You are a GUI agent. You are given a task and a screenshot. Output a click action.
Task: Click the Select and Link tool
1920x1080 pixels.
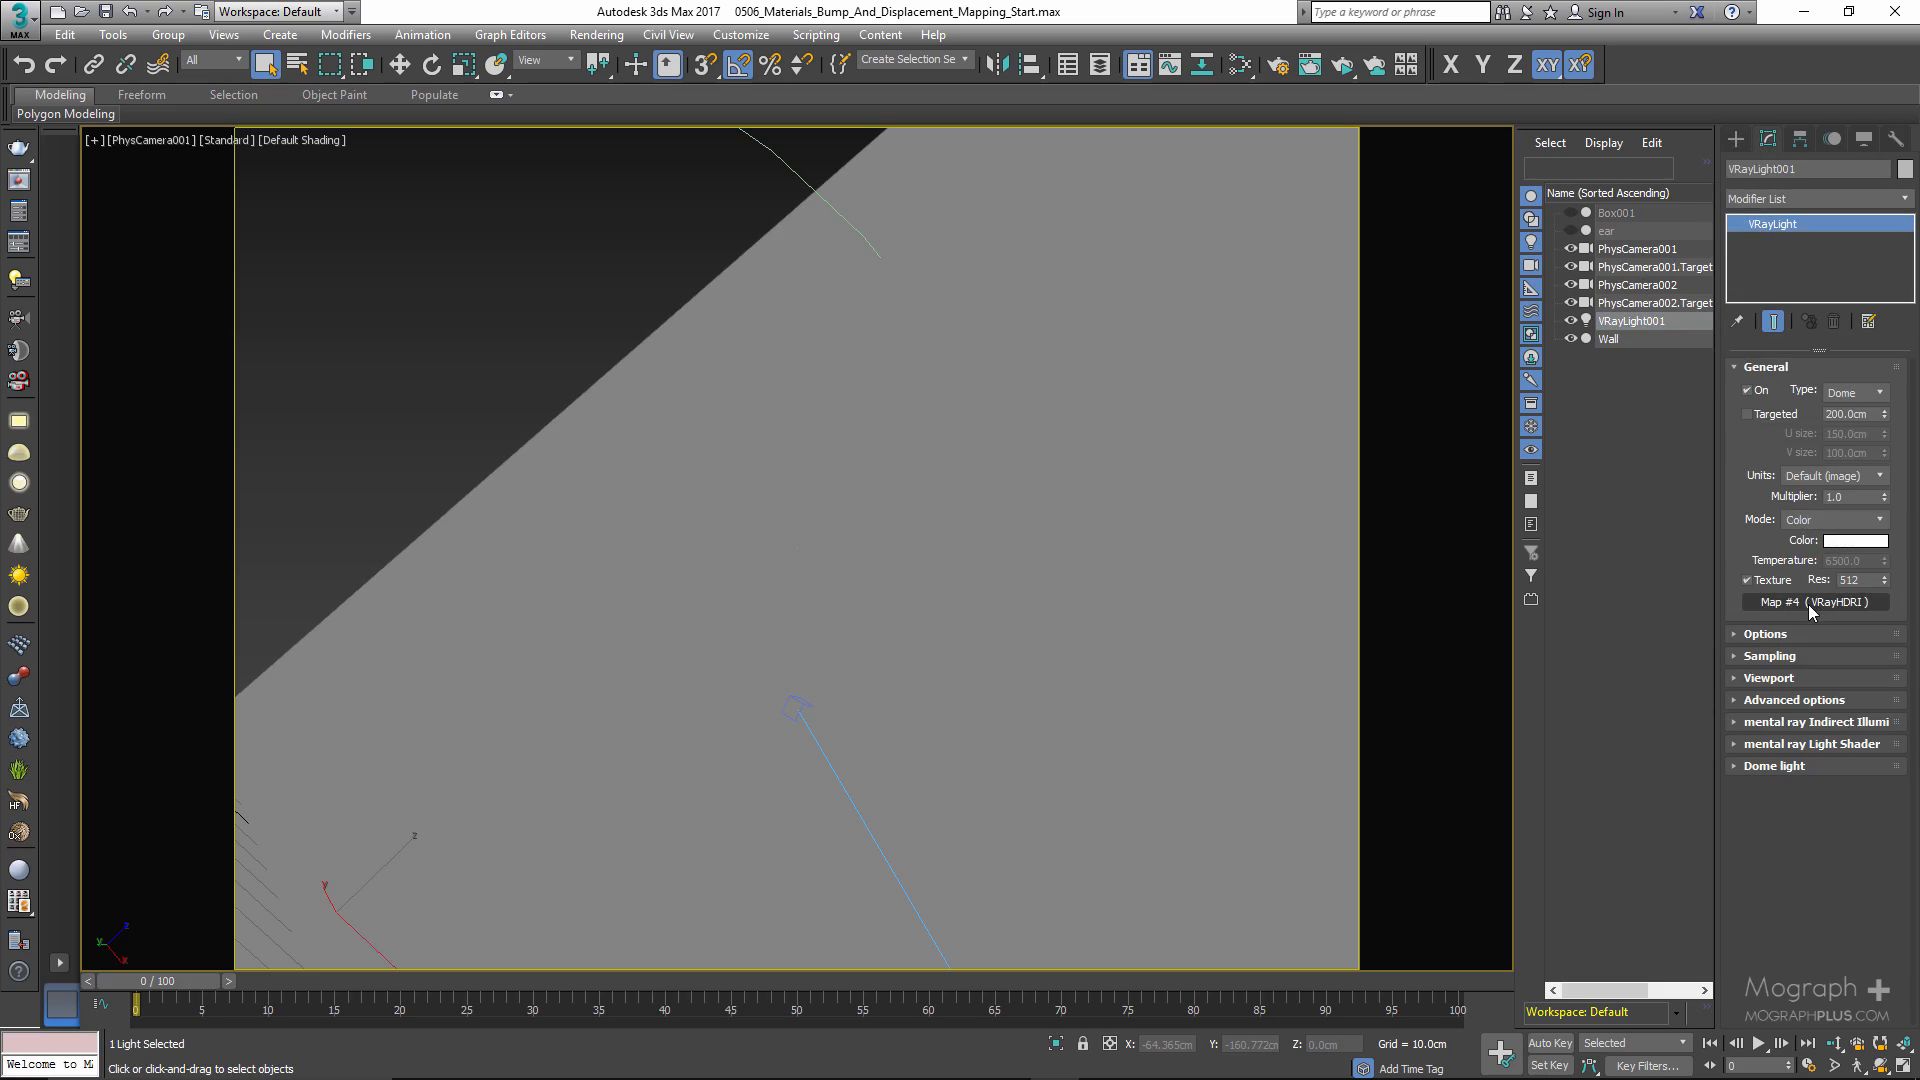coord(93,65)
